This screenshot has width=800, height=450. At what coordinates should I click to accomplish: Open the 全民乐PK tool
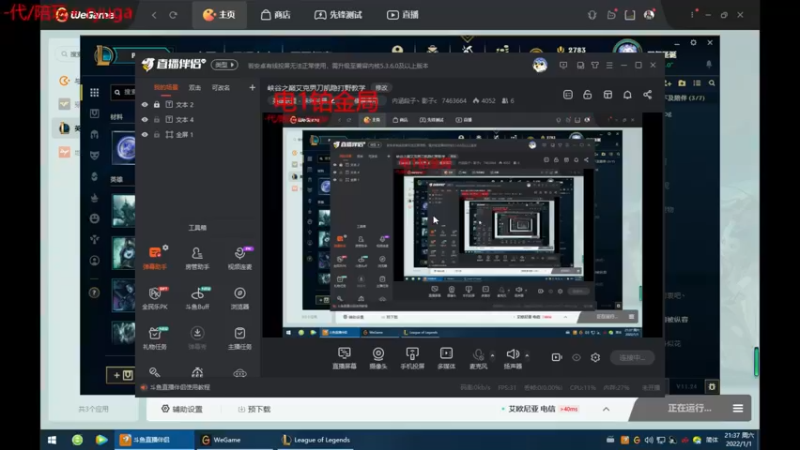pyautogui.click(x=155, y=298)
